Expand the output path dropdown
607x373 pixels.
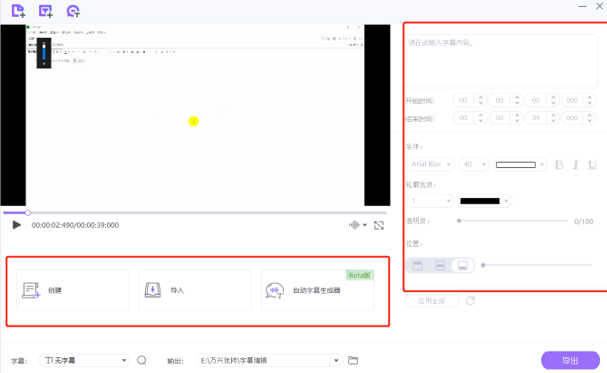pos(336,360)
